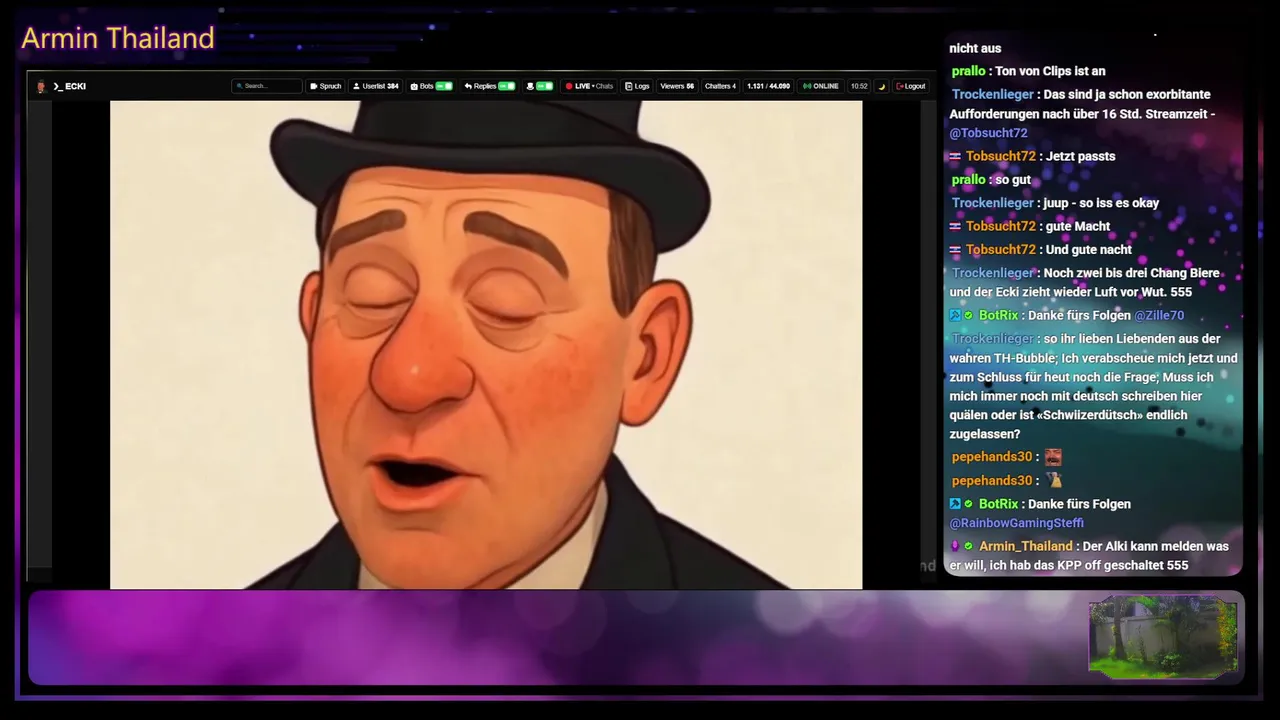The height and width of the screenshot is (720, 1280).
Task: Click the 'Ton von Clips ist an' message
Action: click(x=1050, y=71)
